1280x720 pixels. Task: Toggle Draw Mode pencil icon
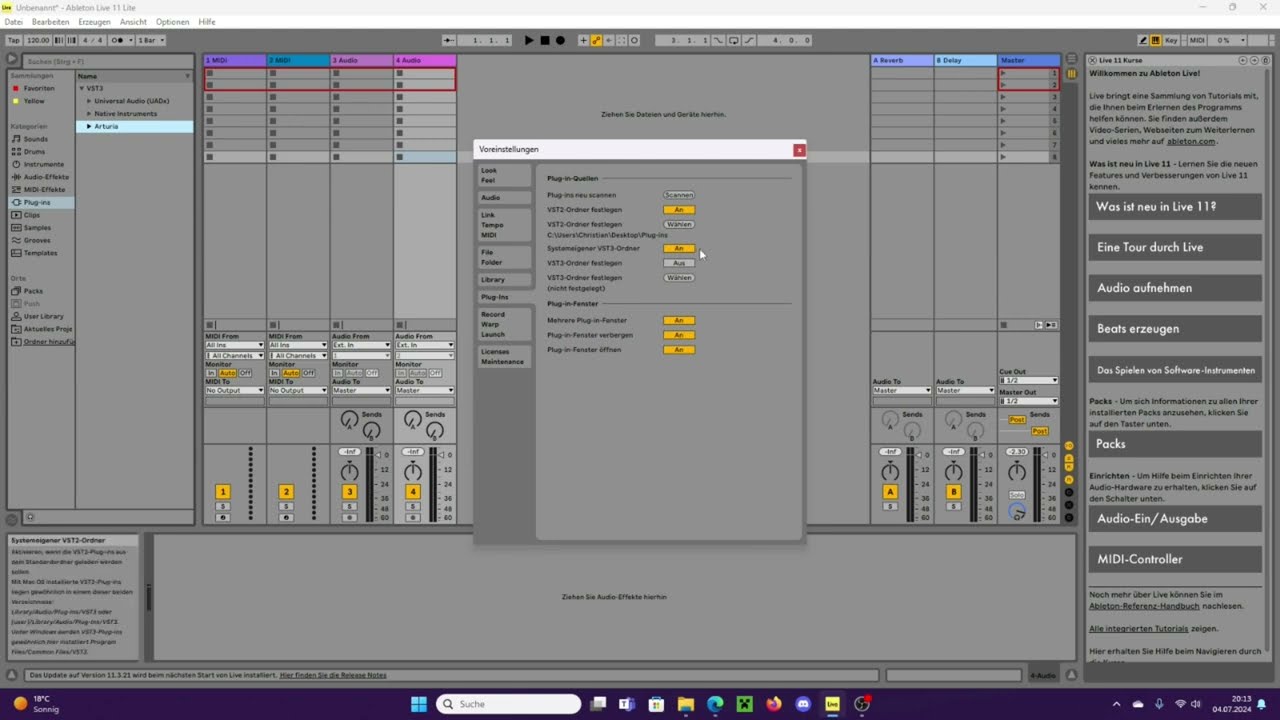[1144, 40]
